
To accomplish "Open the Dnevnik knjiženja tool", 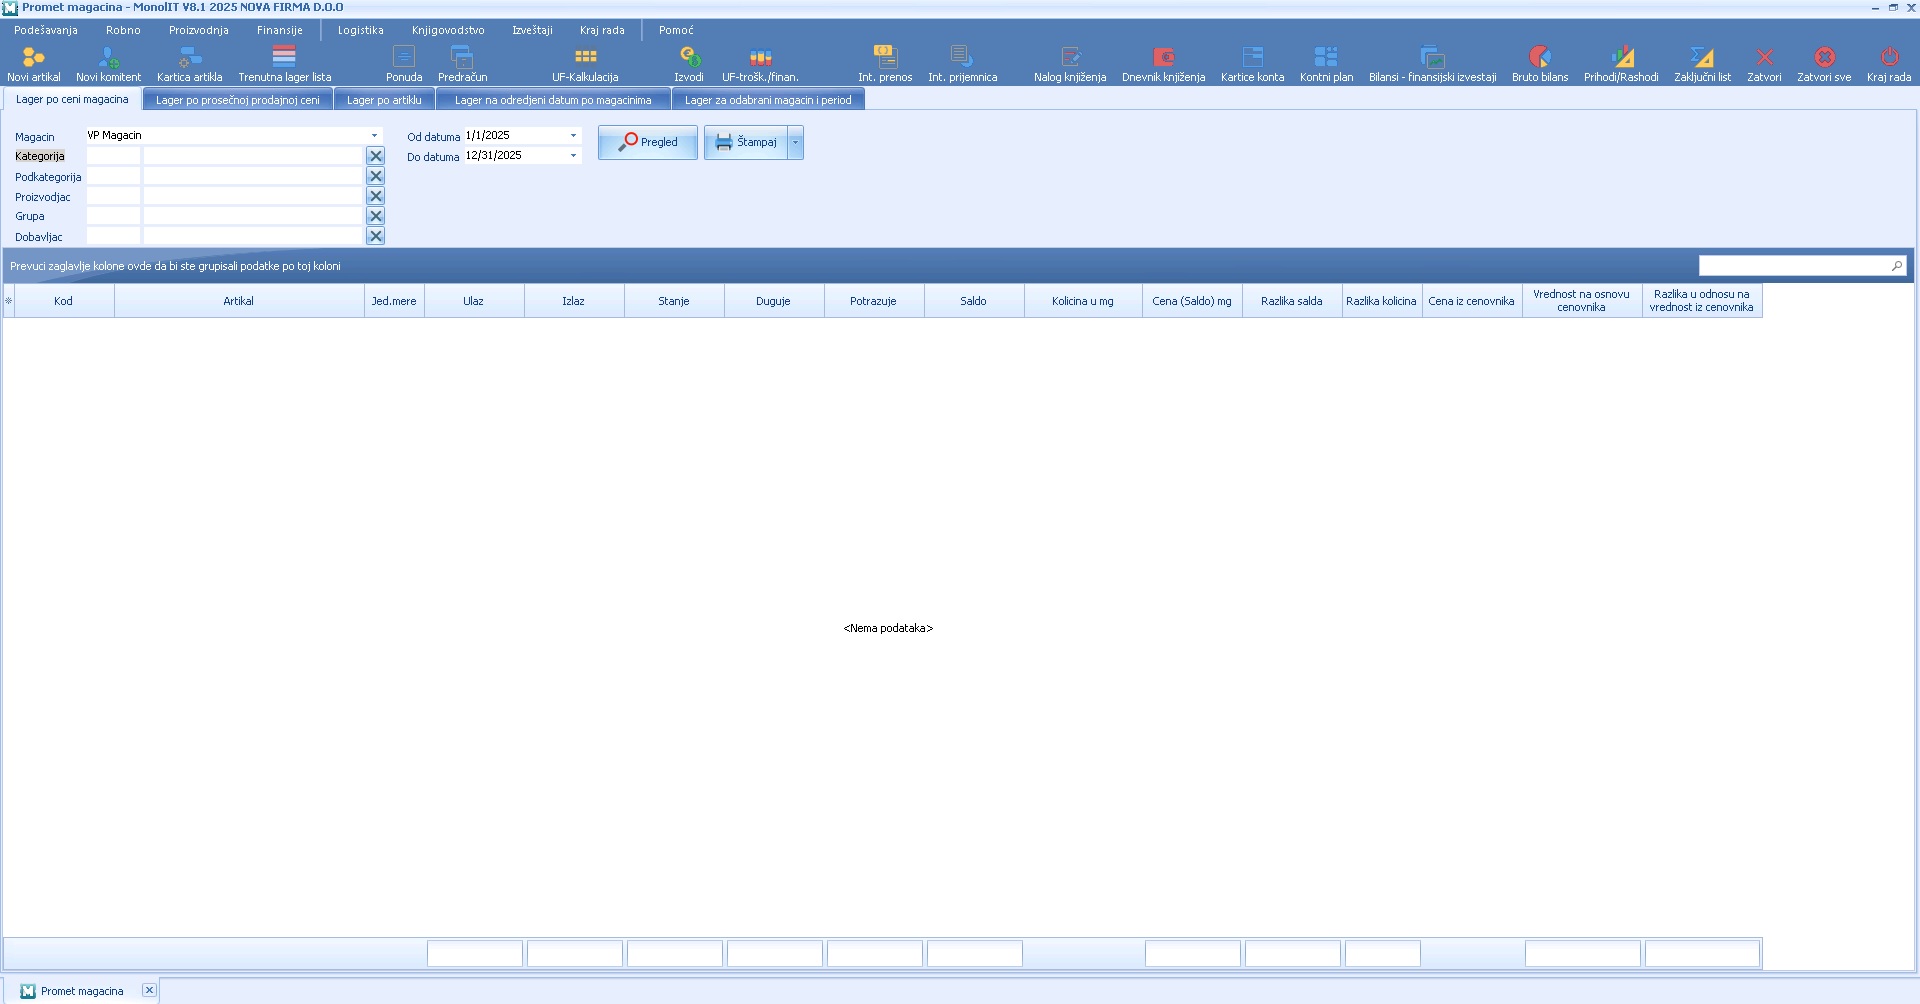I will coord(1163,64).
